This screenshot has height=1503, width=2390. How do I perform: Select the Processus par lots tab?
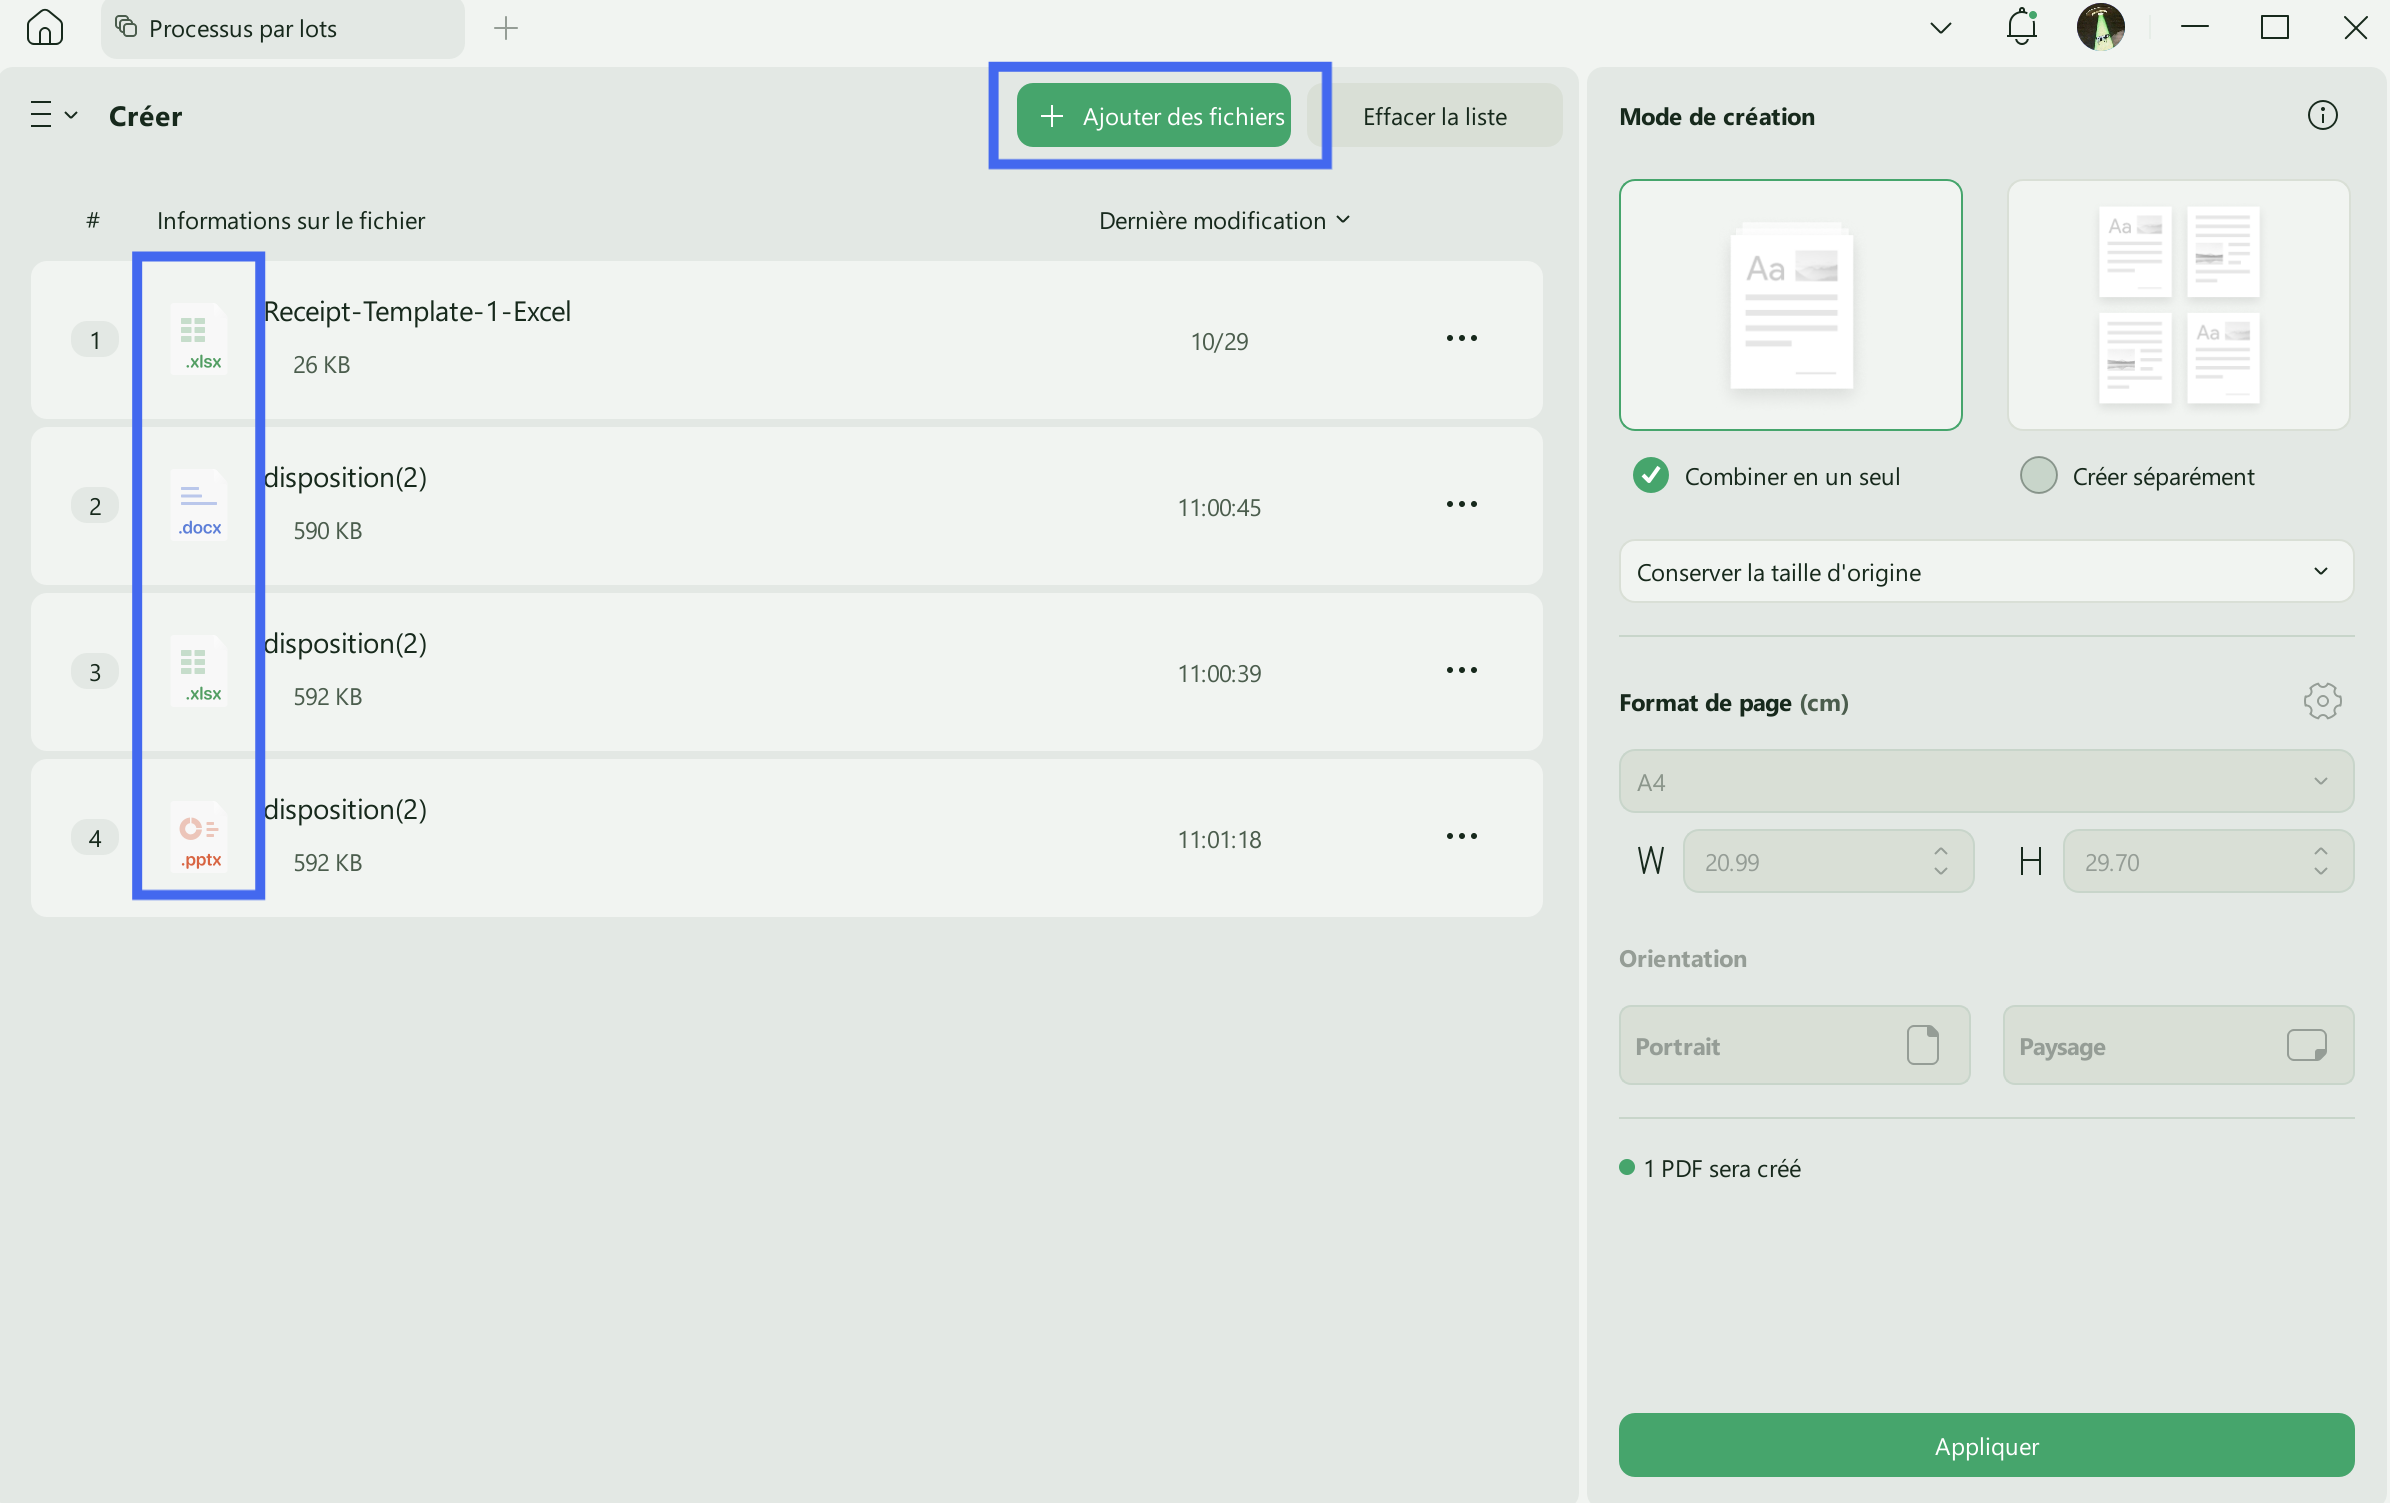coord(242,28)
